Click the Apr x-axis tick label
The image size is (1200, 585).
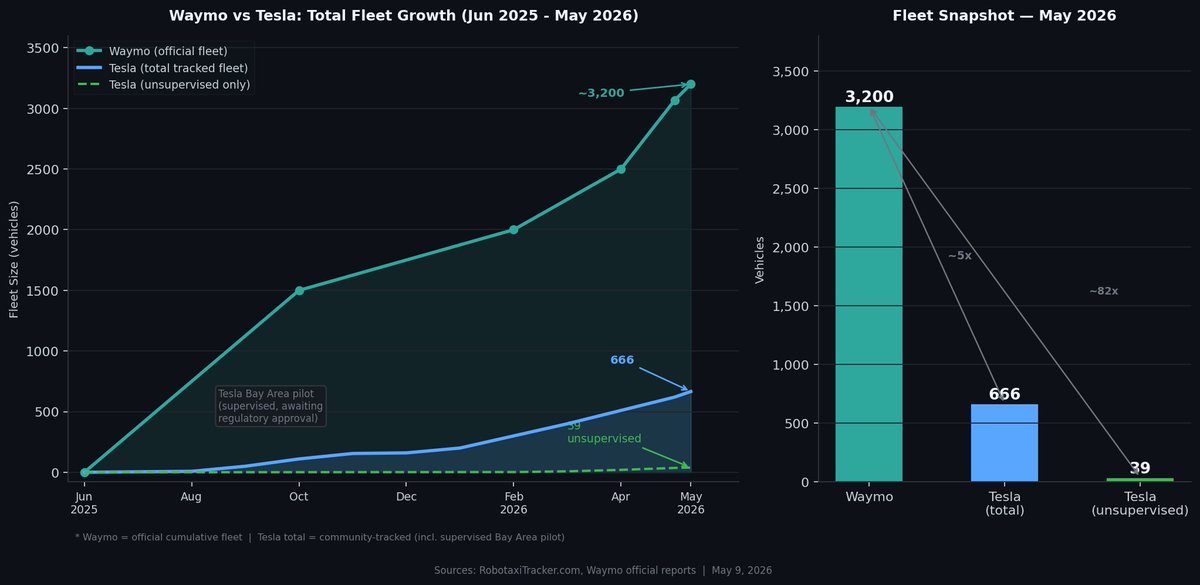tap(621, 495)
